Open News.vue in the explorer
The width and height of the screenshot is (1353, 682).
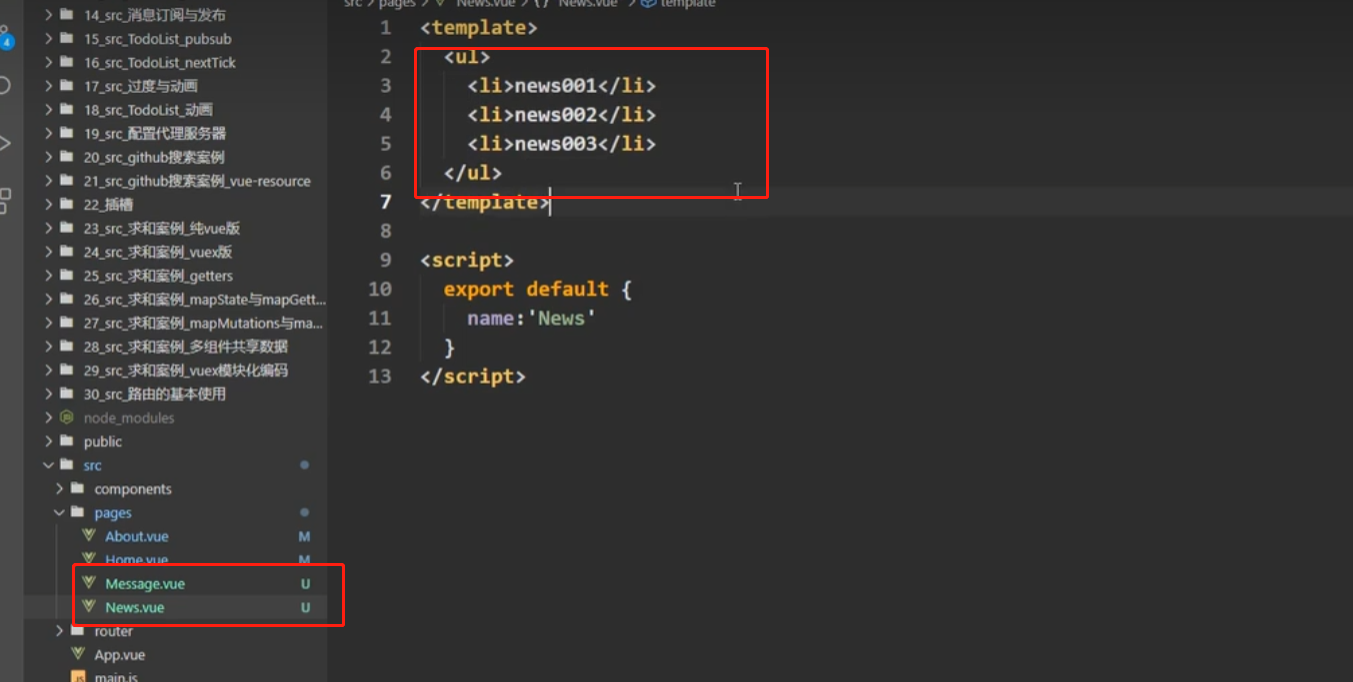(135, 607)
